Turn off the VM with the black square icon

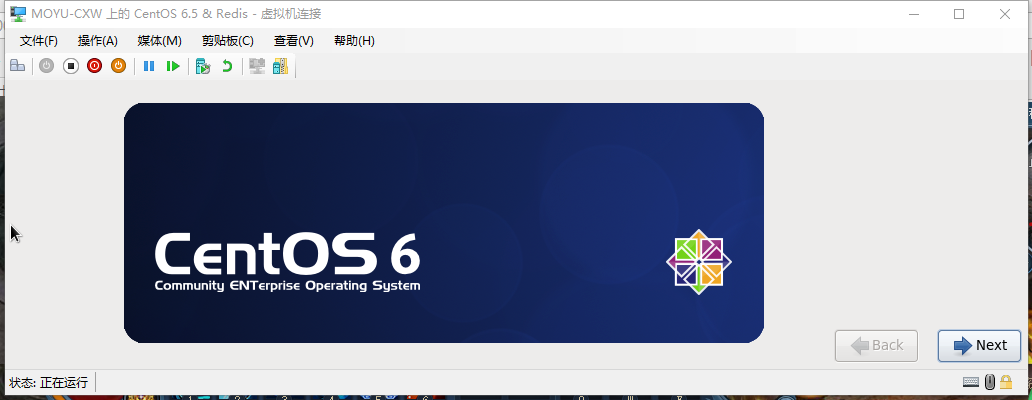pyautogui.click(x=70, y=66)
